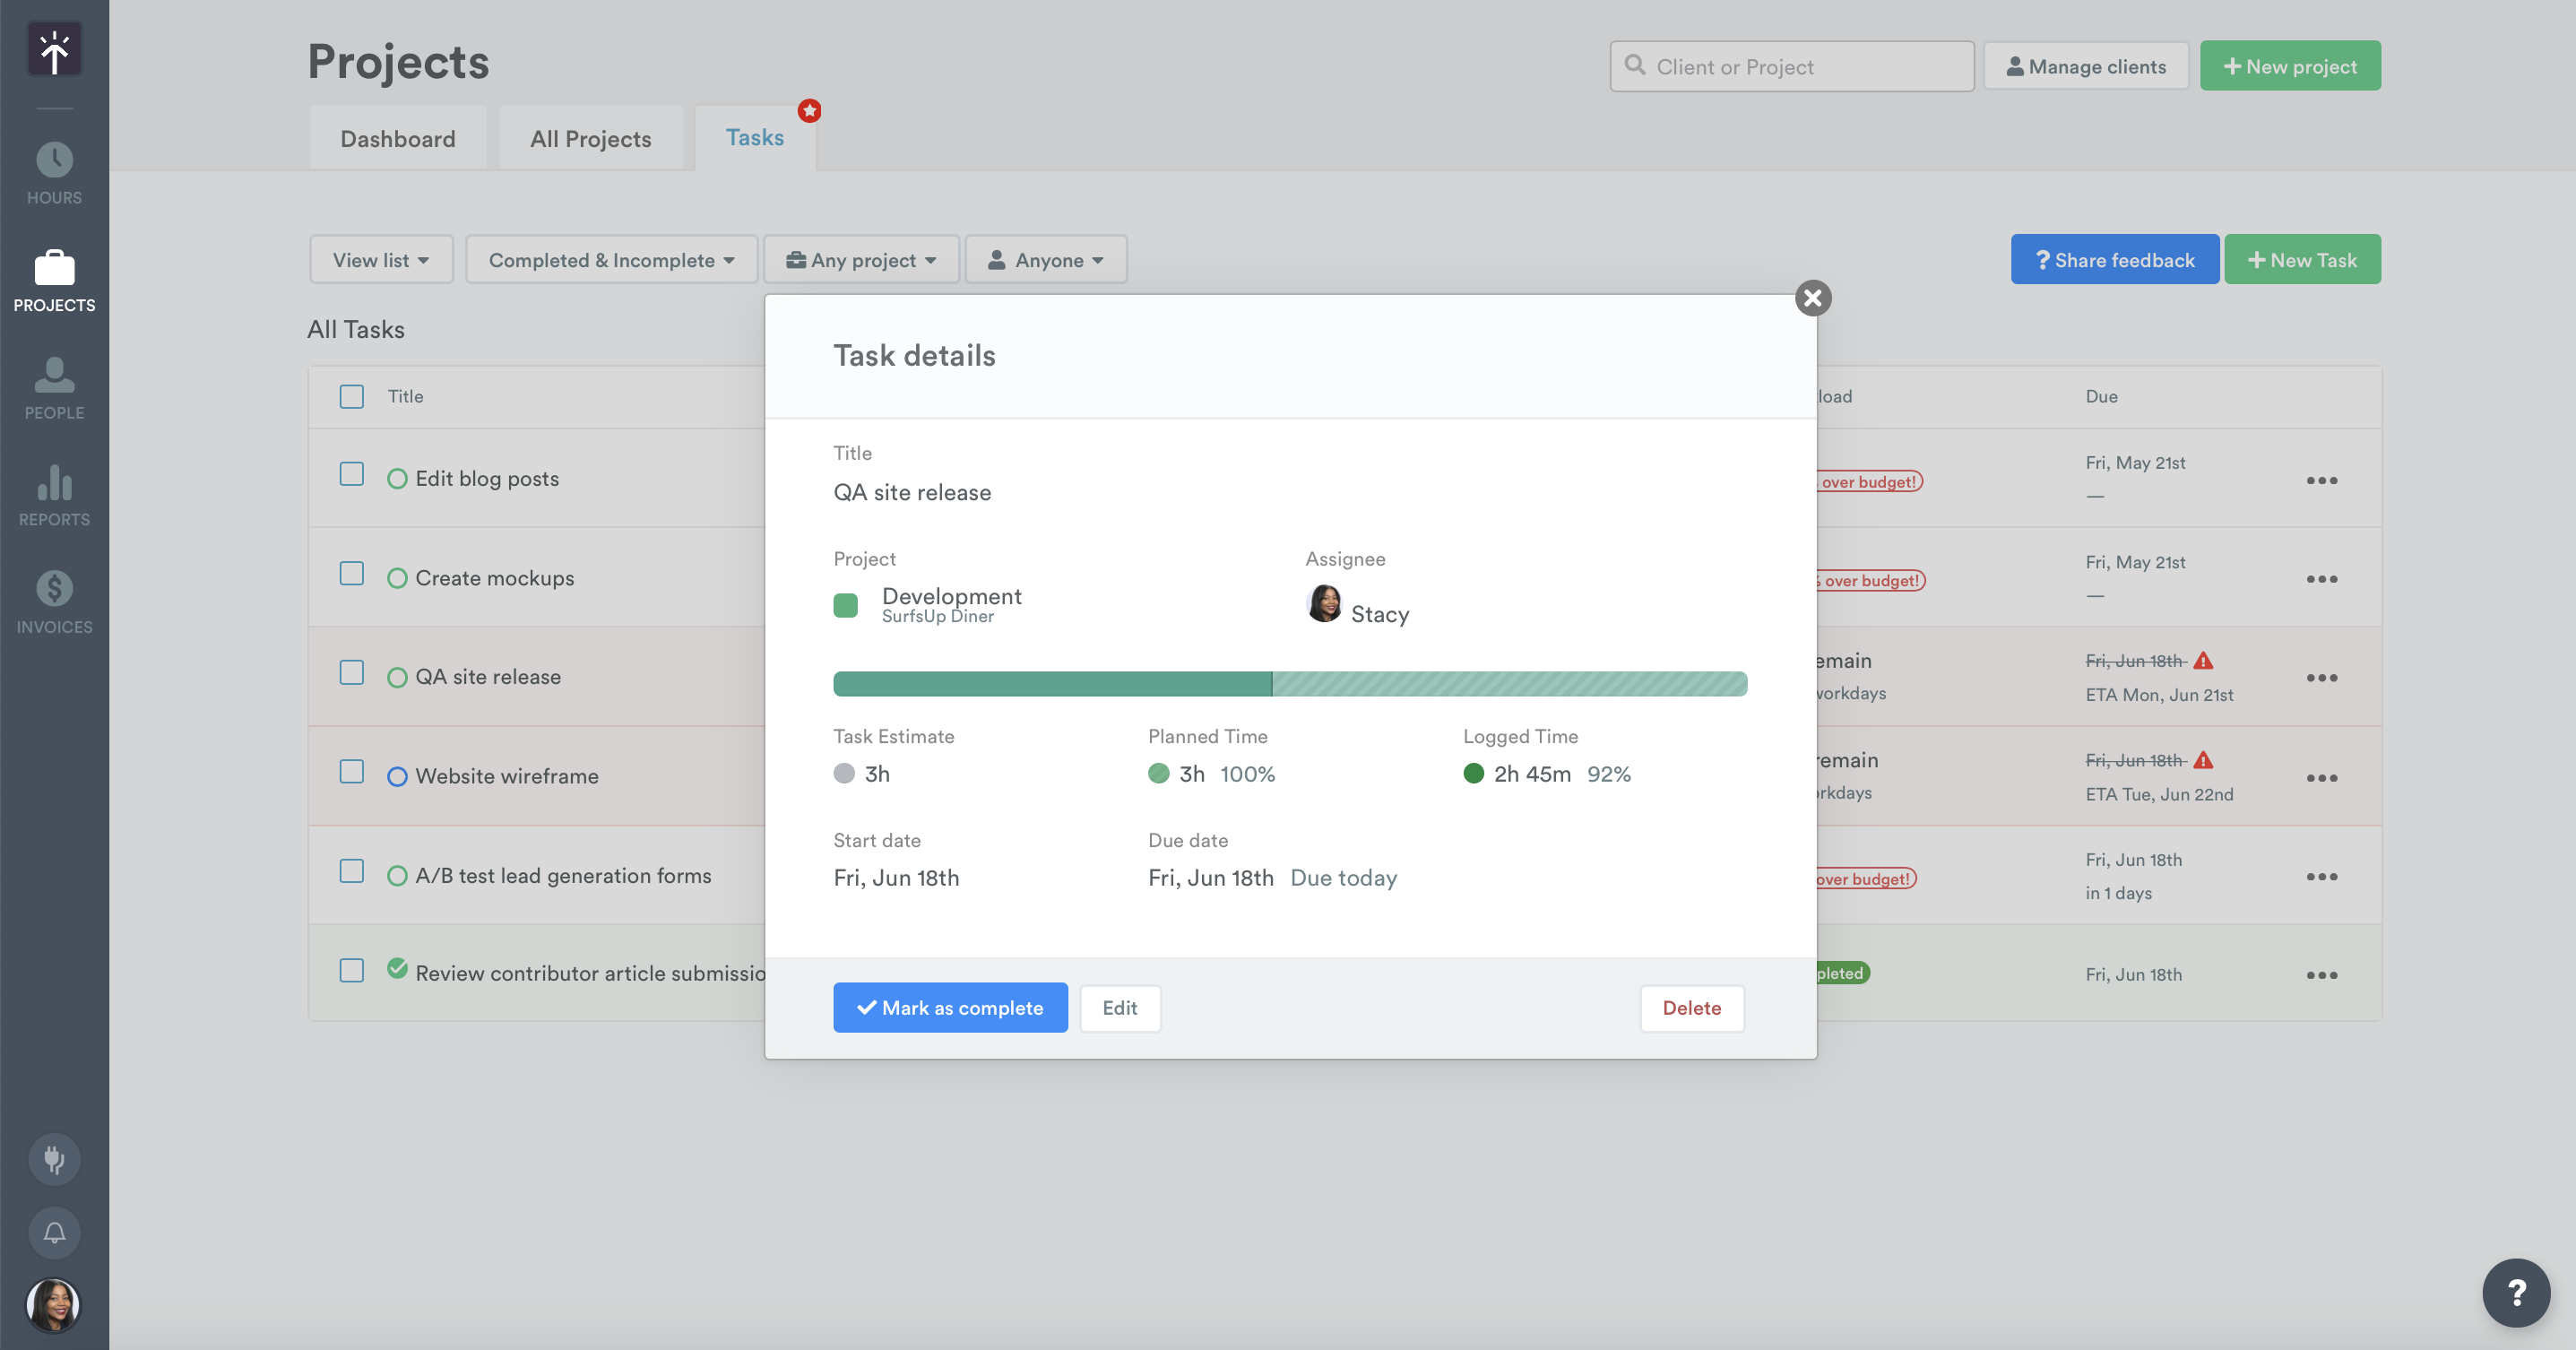
Task: Open the People section icon
Action: 54,376
